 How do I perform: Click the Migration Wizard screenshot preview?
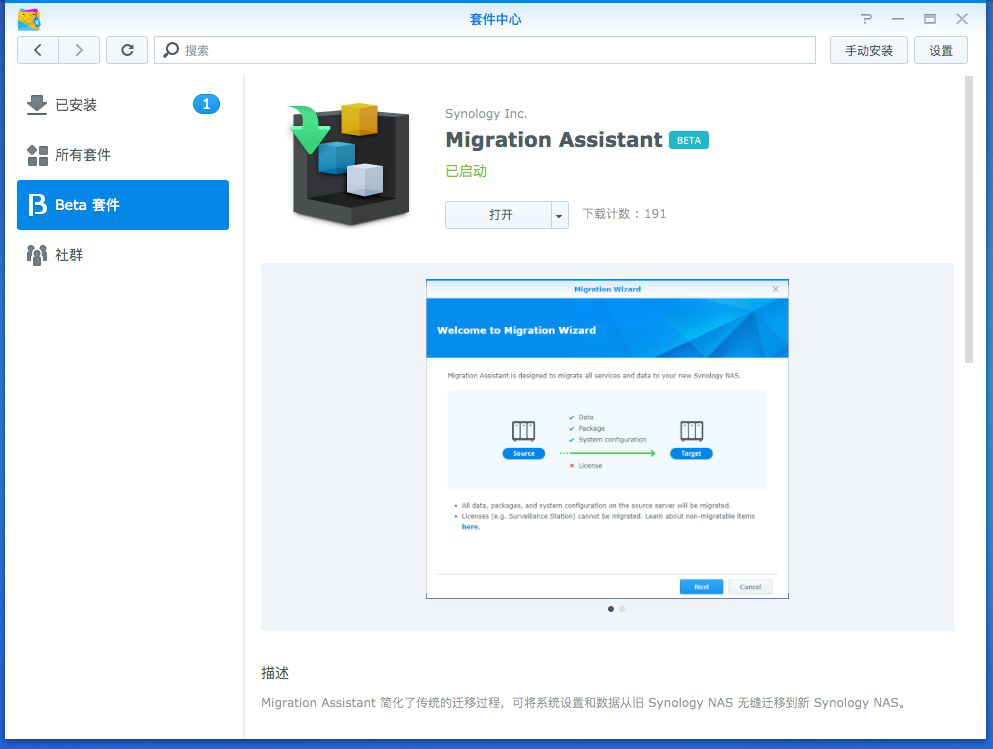click(607, 439)
